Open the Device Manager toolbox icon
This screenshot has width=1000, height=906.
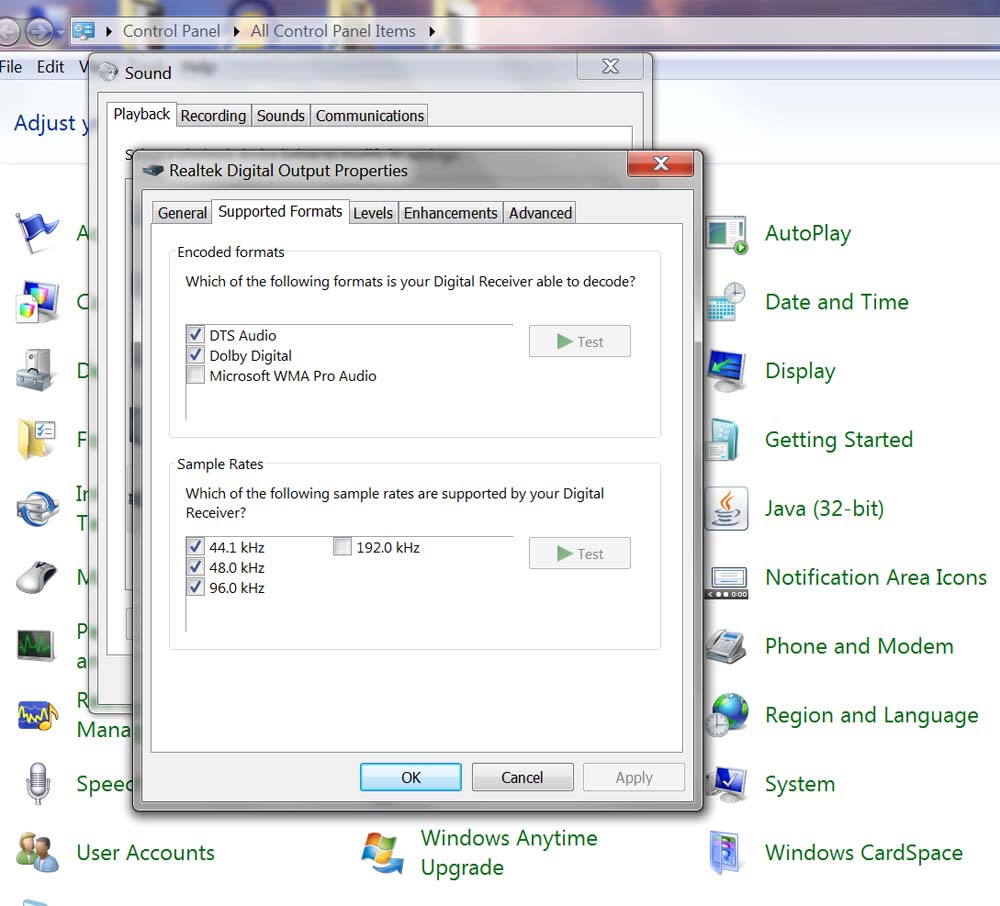37,370
